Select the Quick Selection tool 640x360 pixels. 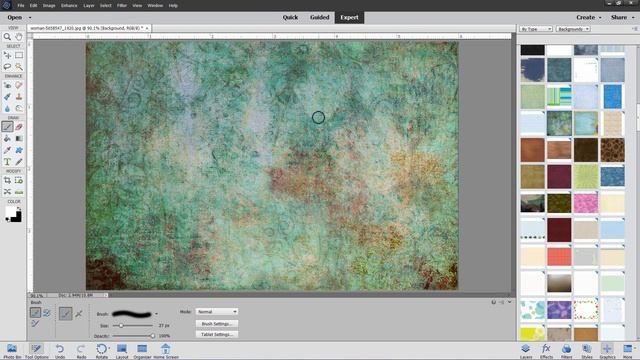click(x=19, y=67)
